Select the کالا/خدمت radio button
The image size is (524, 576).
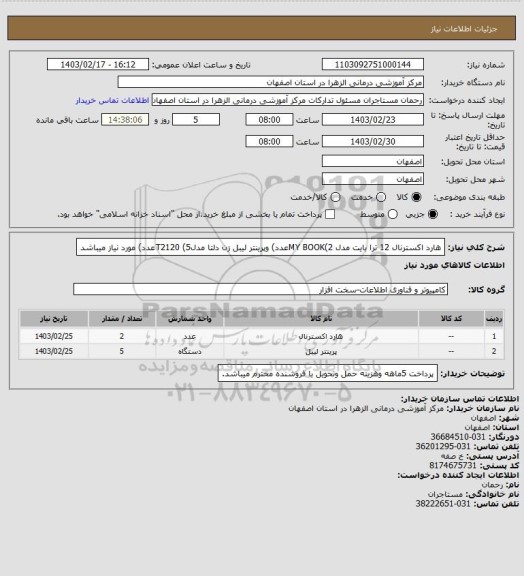[x=335, y=197]
